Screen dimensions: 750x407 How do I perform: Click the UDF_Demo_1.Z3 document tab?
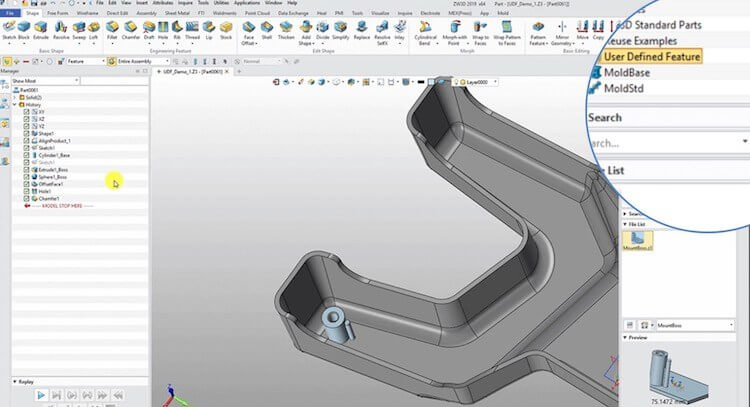(x=193, y=71)
